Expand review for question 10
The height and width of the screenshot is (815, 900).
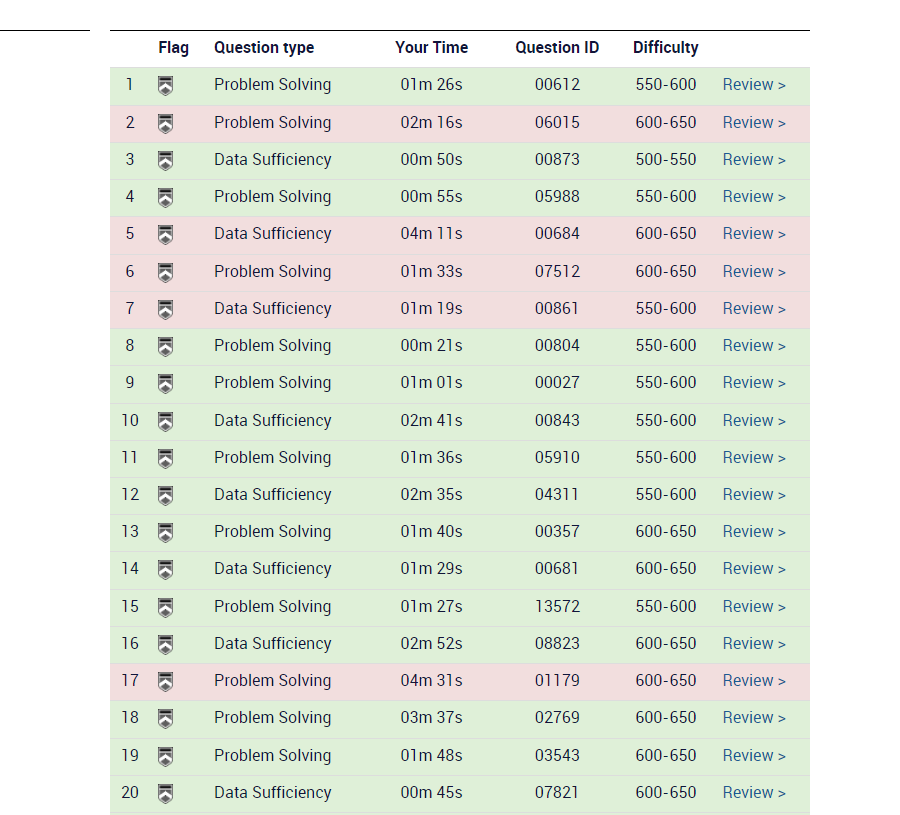pos(754,421)
